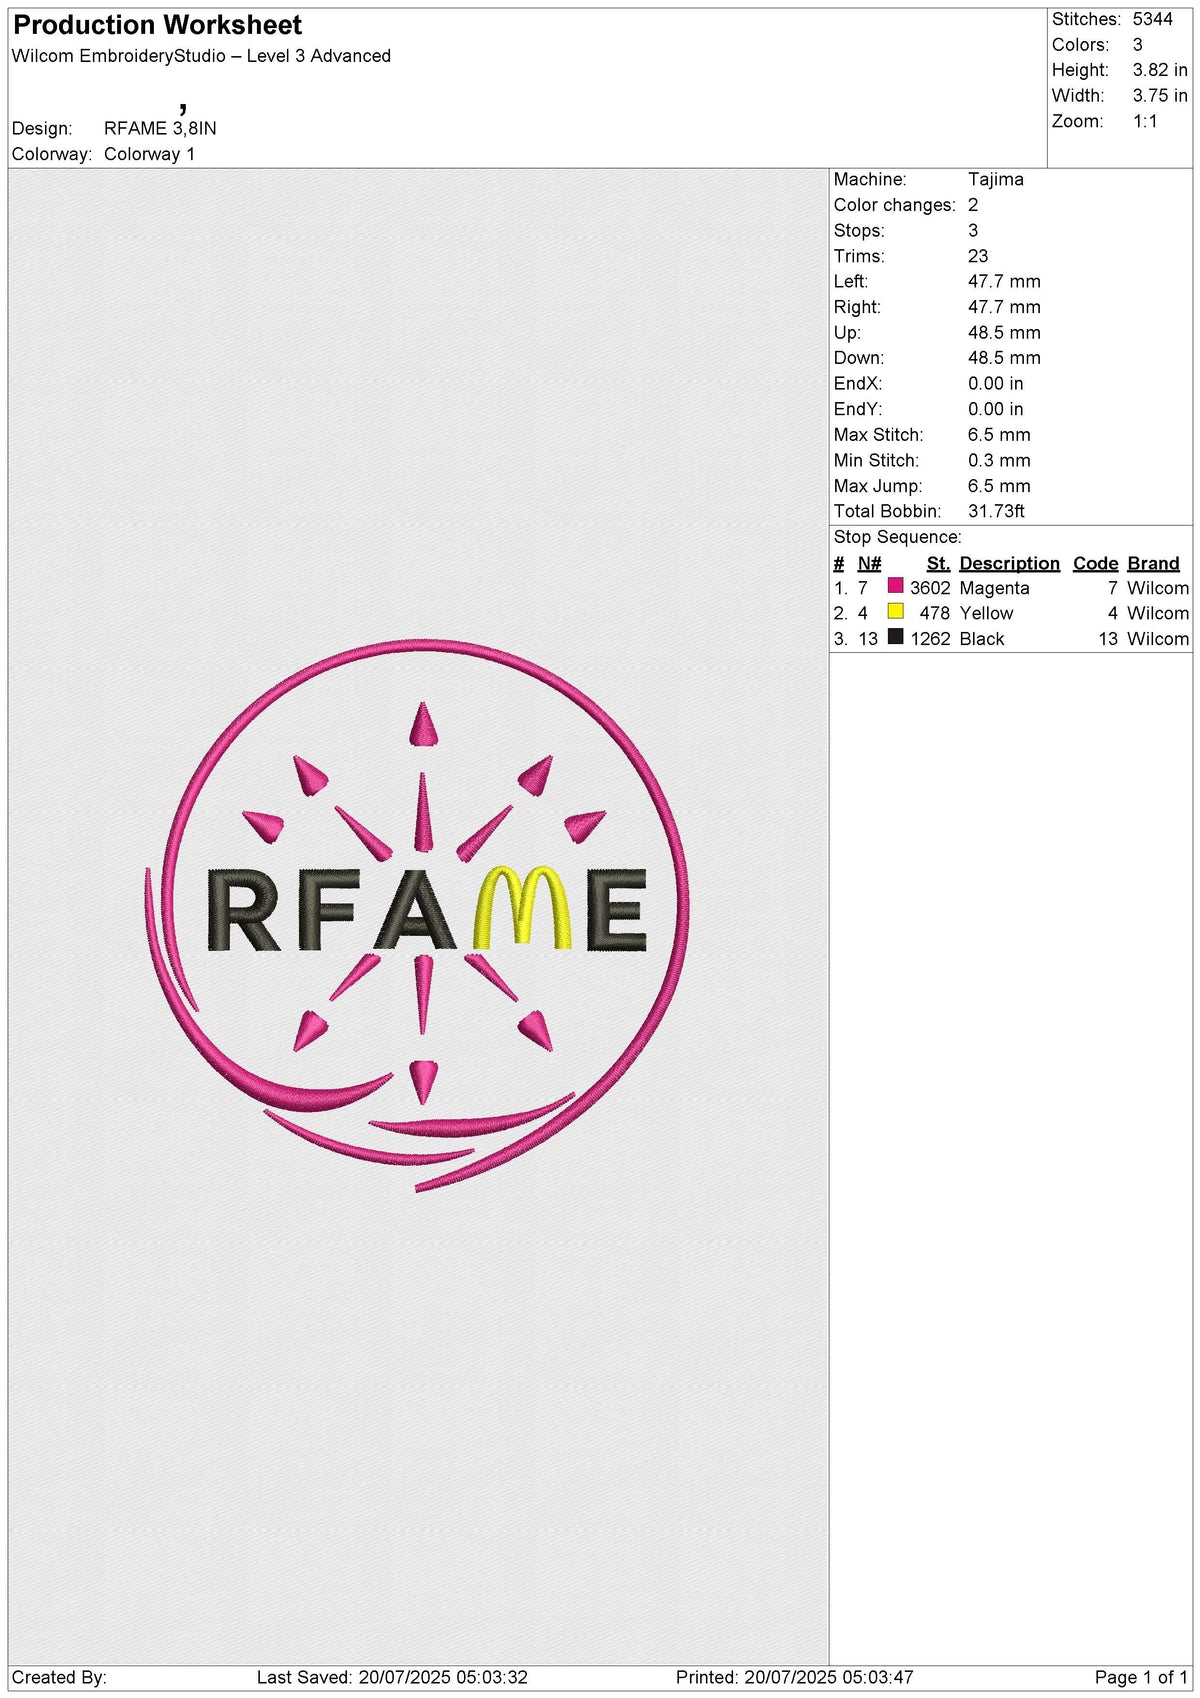Viewport: 1200px width, 1698px height.
Task: Click the 'Code' column header
Action: (x=1095, y=563)
